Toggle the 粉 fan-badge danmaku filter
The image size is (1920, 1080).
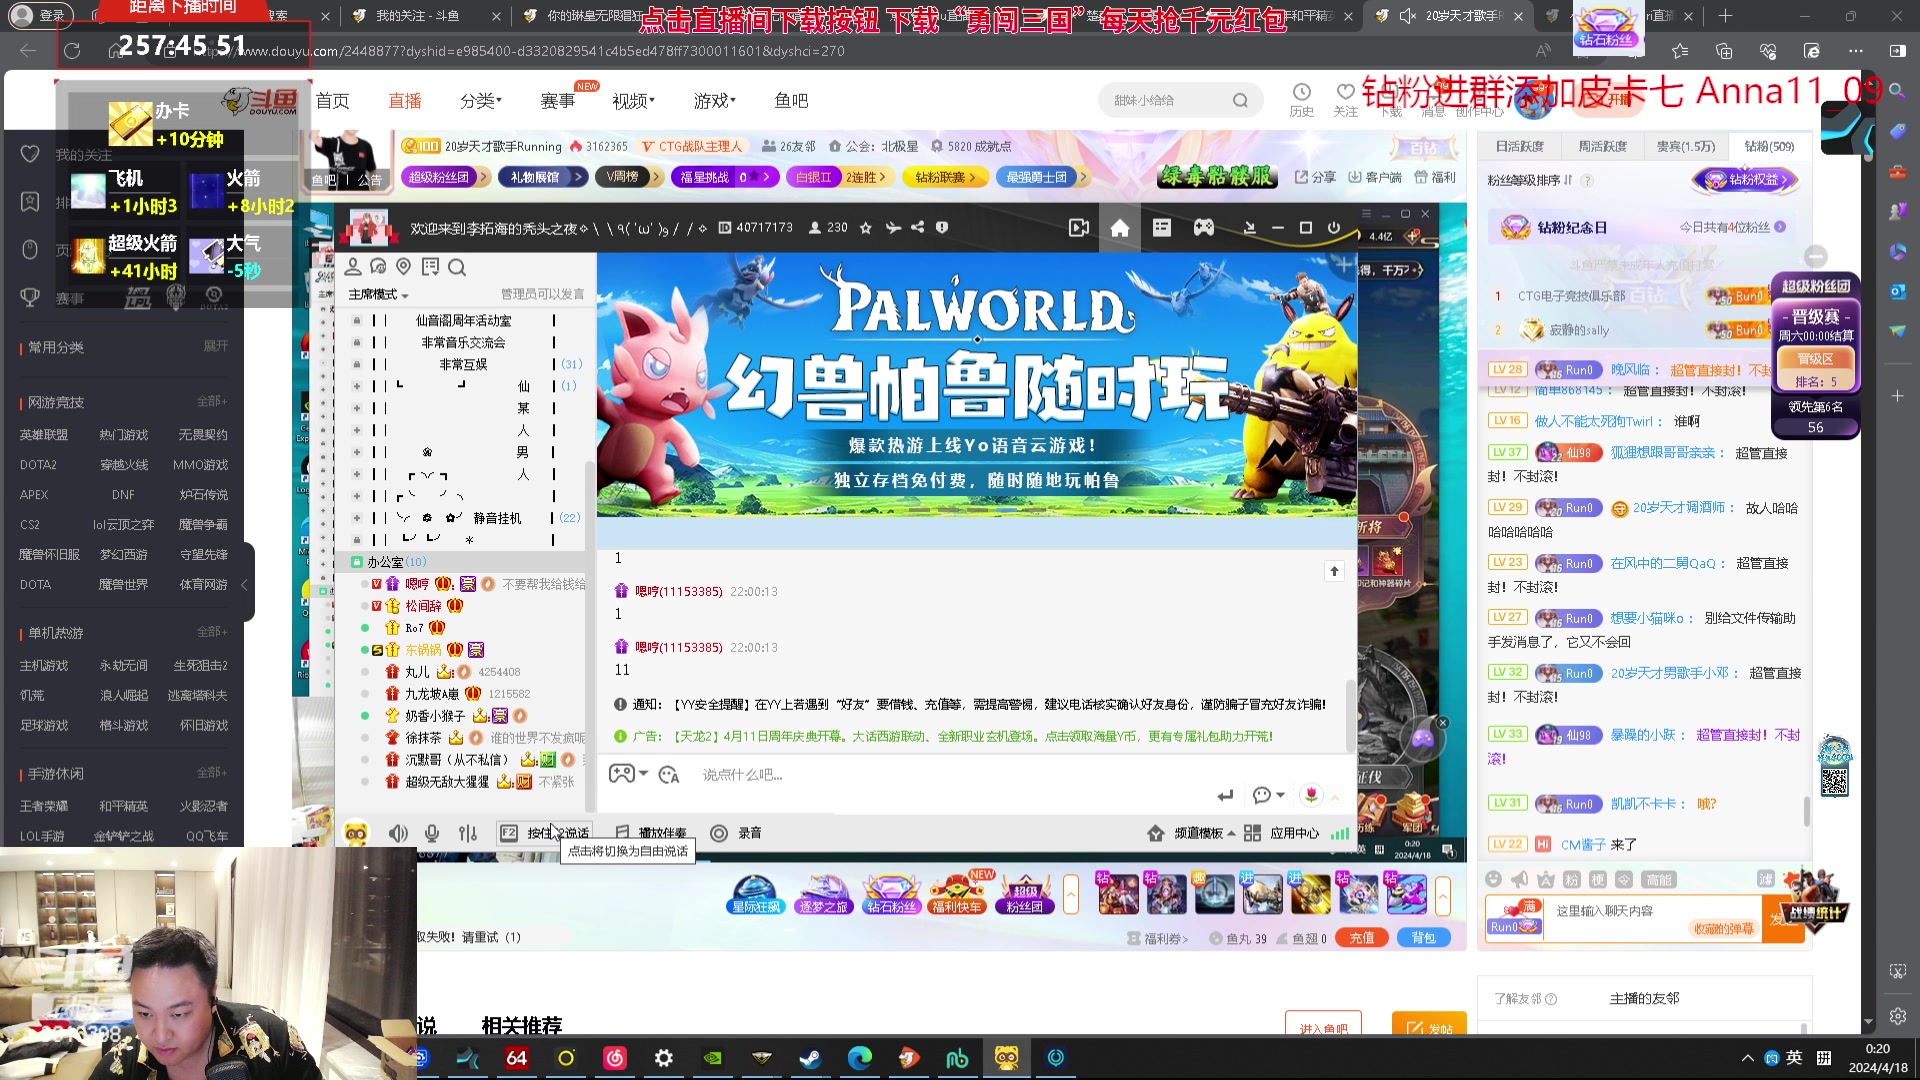pyautogui.click(x=1570, y=879)
